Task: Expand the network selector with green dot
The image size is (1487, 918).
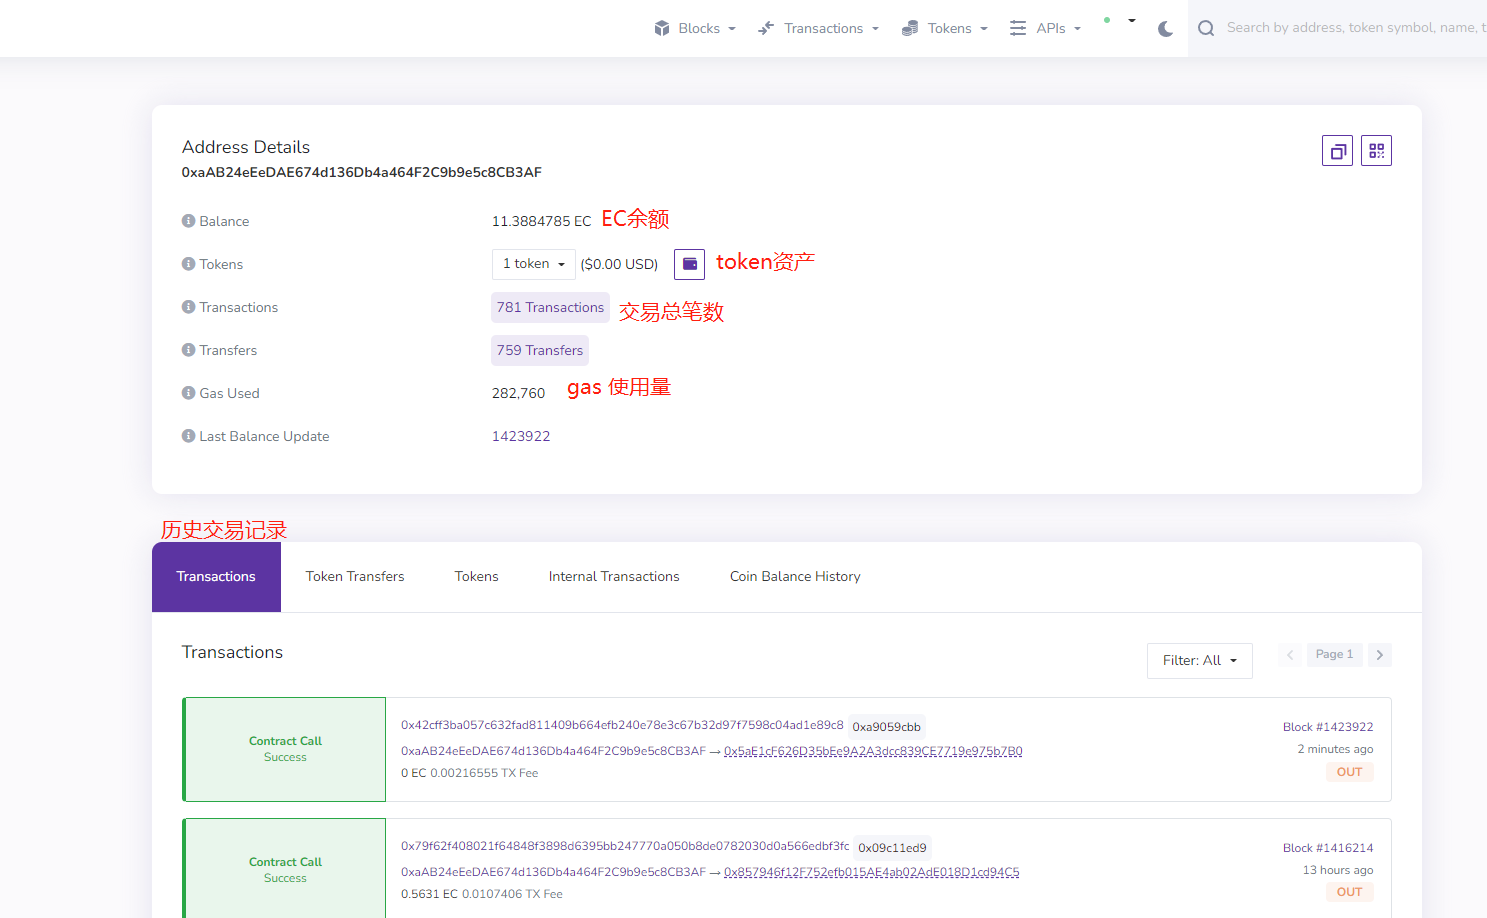Action: pyautogui.click(x=1120, y=20)
